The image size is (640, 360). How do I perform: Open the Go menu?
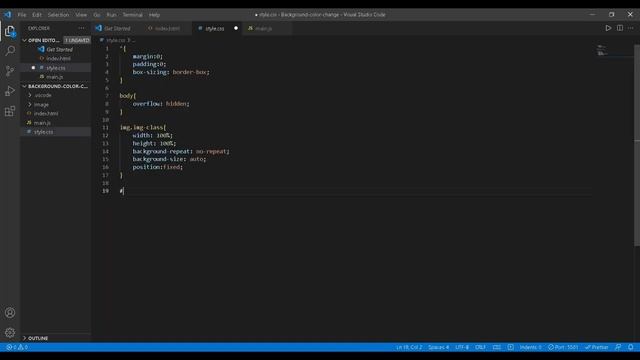pos(97,15)
